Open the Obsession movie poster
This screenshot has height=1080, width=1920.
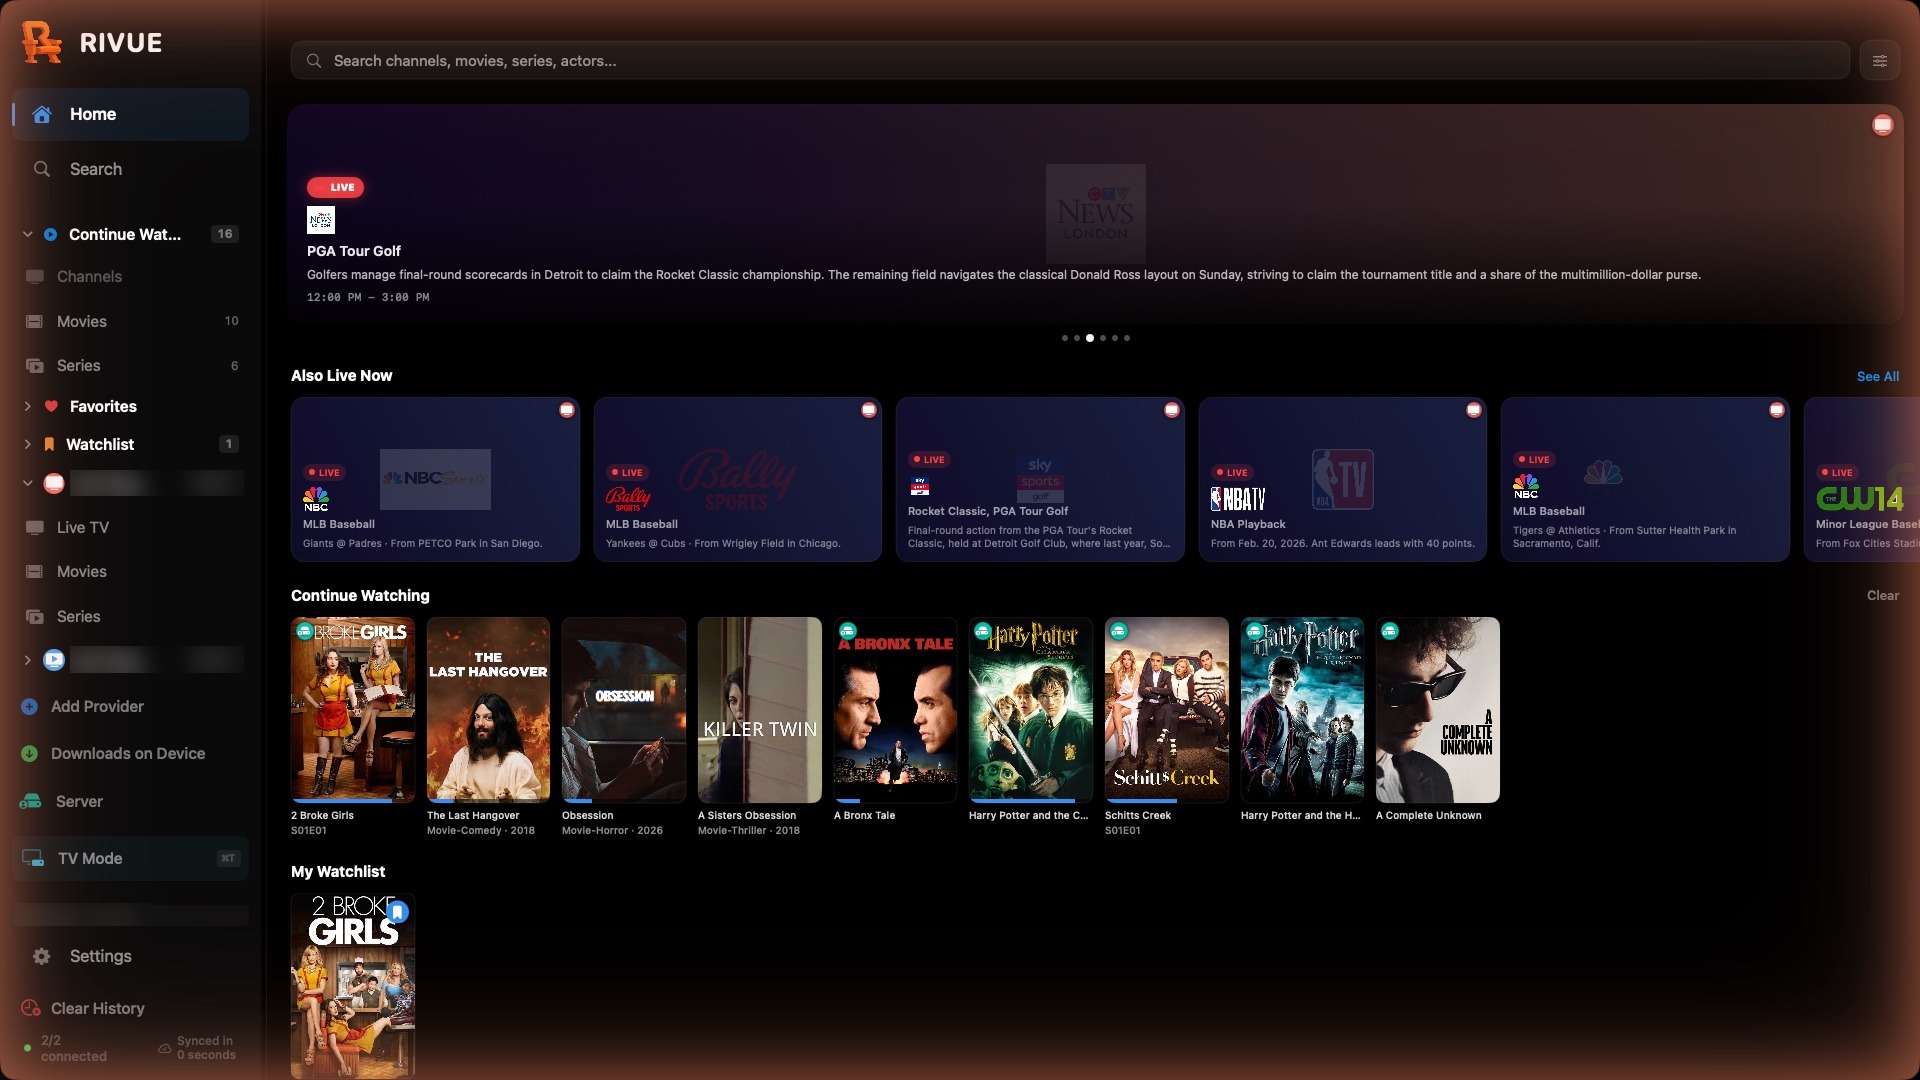623,710
